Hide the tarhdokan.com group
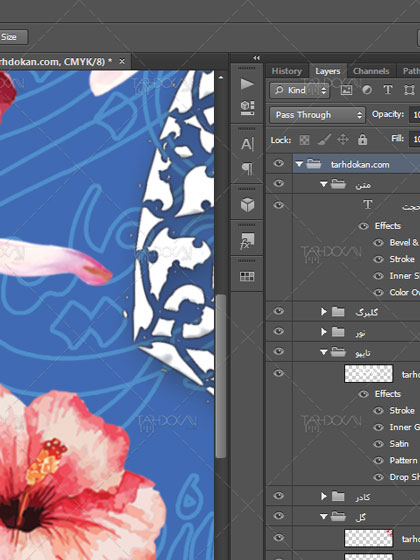Viewport: 420px width, 560px height. pyautogui.click(x=279, y=164)
